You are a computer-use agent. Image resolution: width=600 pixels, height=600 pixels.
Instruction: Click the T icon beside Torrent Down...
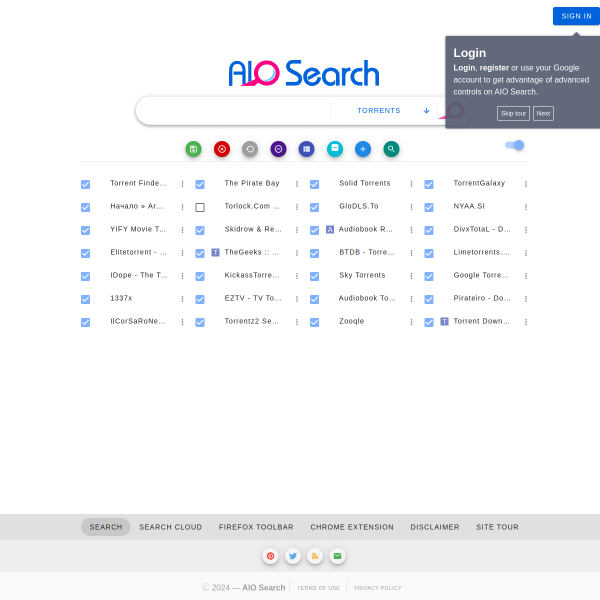coord(444,321)
